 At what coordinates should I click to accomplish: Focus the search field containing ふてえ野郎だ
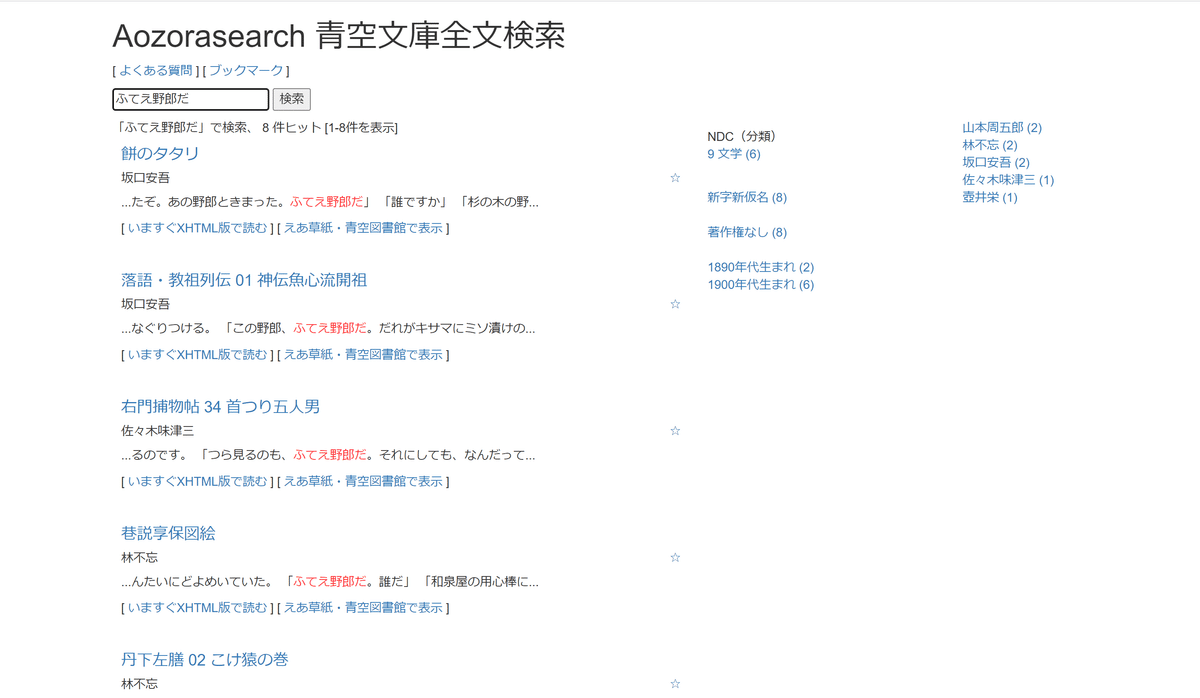click(x=191, y=99)
